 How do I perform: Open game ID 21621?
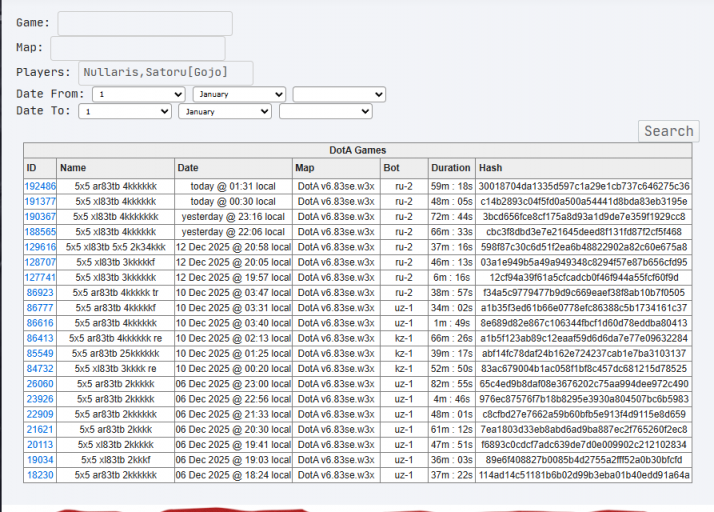(x=40, y=430)
